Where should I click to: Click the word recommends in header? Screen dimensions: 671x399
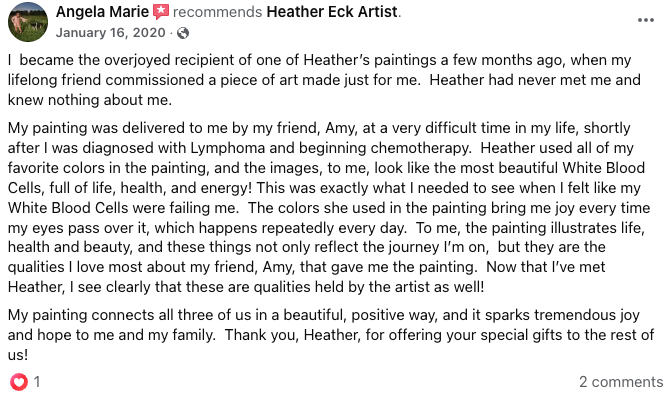217,12
